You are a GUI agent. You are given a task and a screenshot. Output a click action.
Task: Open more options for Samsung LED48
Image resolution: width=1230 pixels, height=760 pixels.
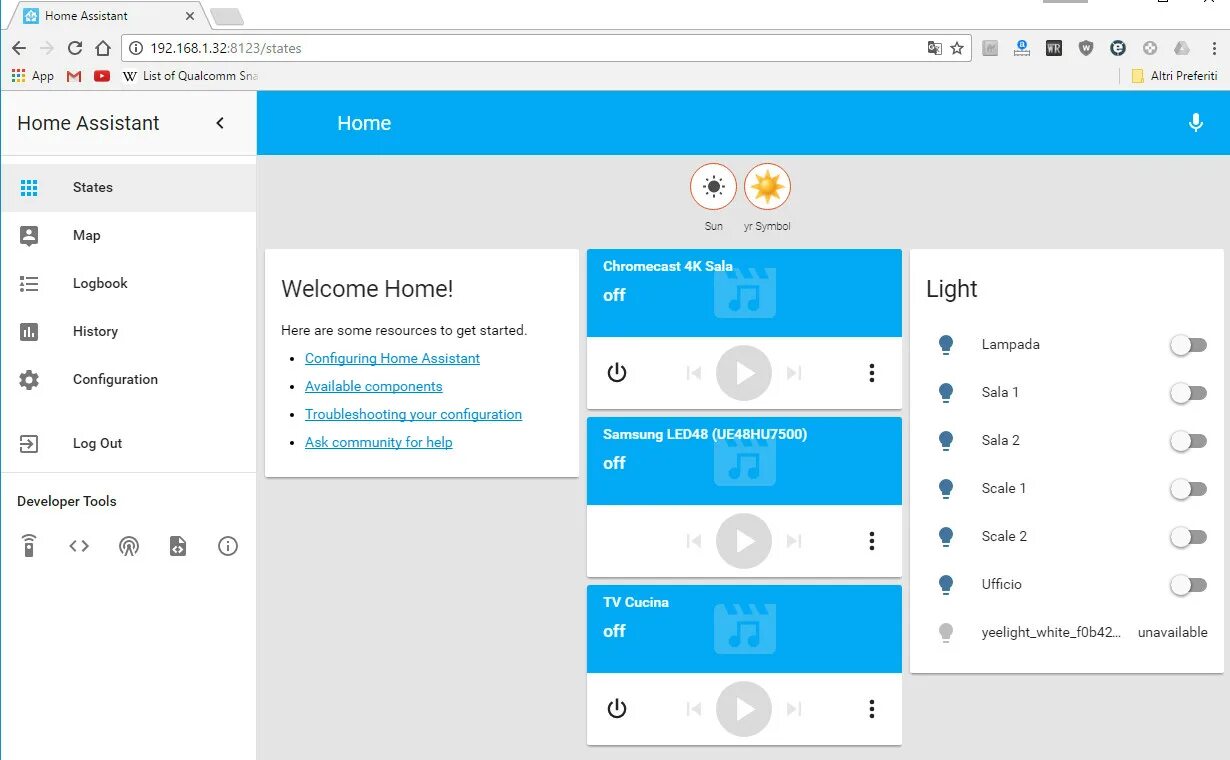coord(872,541)
